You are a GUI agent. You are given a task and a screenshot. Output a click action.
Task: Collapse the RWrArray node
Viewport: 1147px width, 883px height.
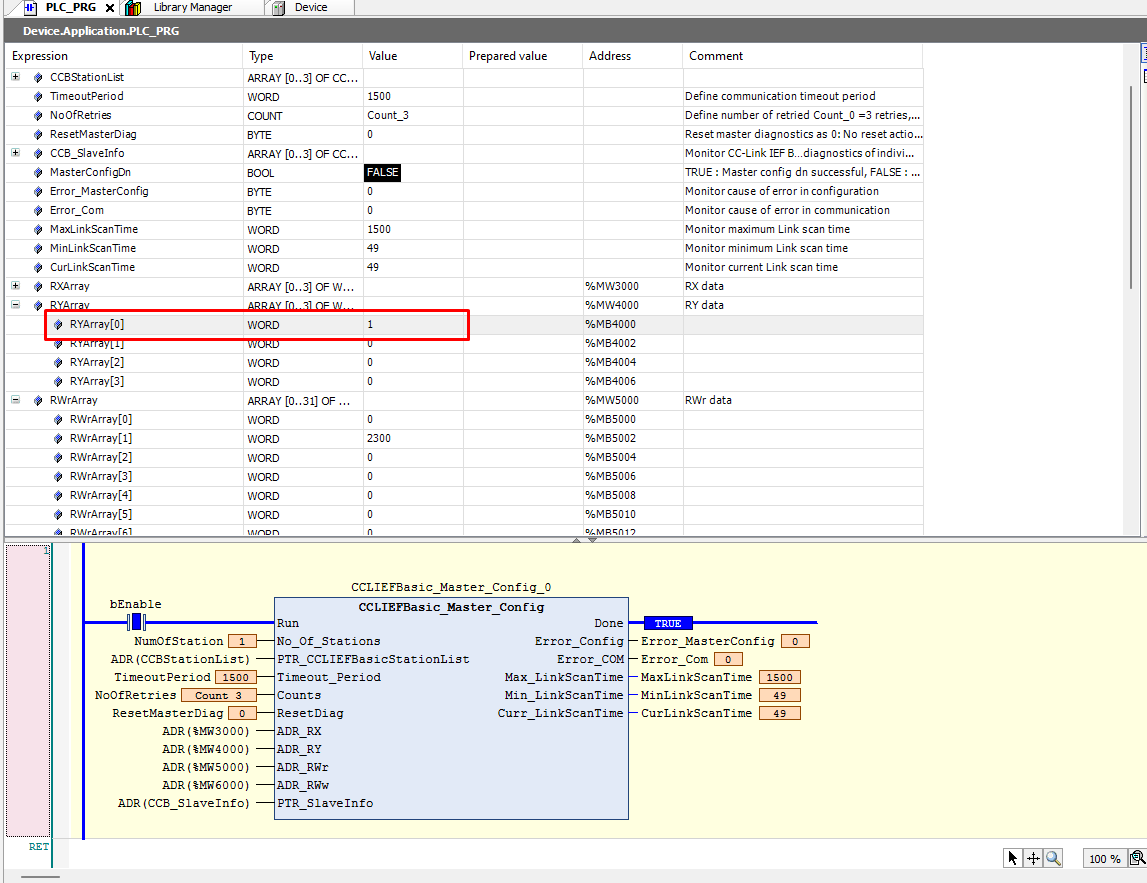pos(15,400)
